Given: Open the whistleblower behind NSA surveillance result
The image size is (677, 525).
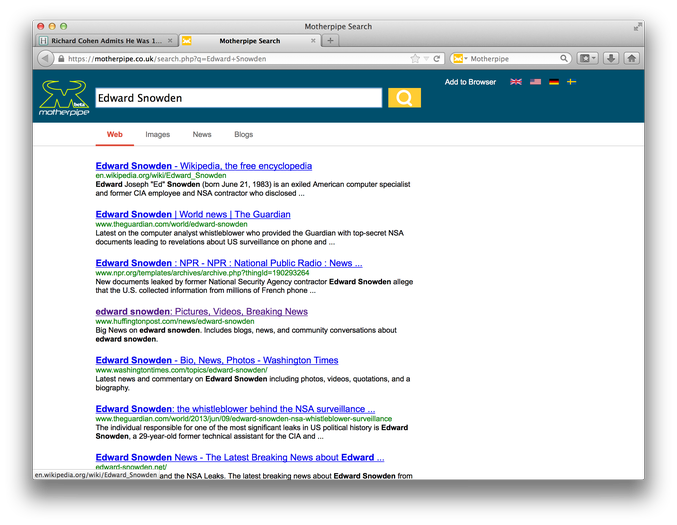Looking at the screenshot, I should 235,409.
